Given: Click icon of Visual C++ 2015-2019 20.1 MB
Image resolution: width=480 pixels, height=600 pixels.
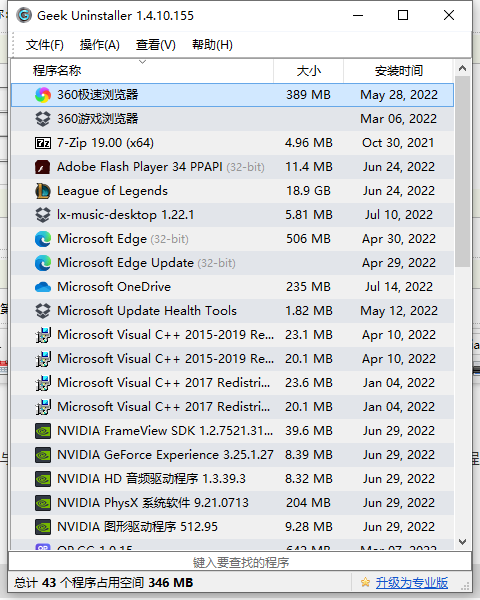Looking at the screenshot, I should point(43,359).
